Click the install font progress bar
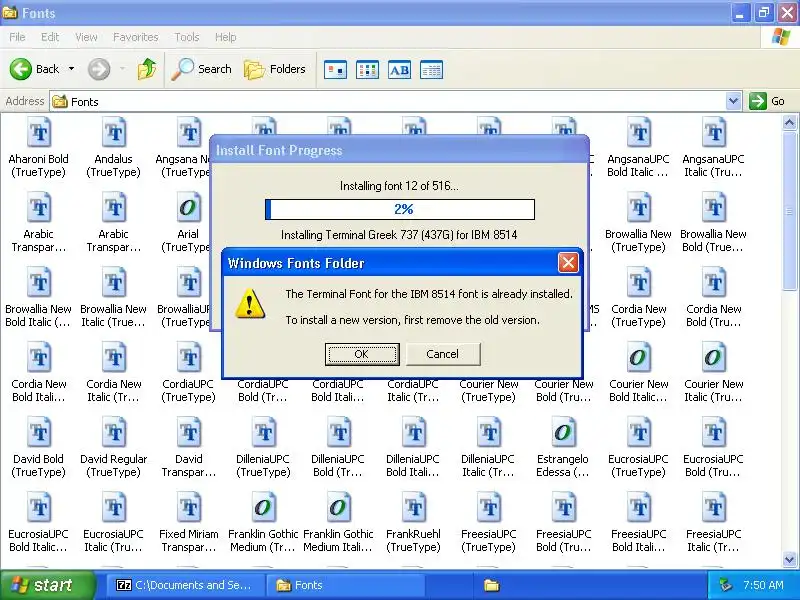The width and height of the screenshot is (800, 600). click(x=400, y=209)
